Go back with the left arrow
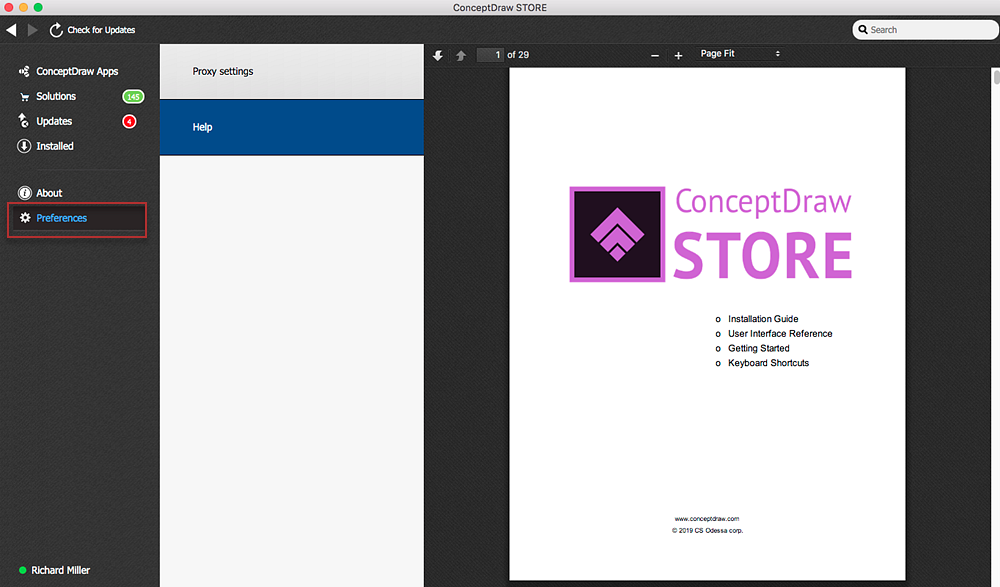1000x587 pixels. click(x=11, y=30)
